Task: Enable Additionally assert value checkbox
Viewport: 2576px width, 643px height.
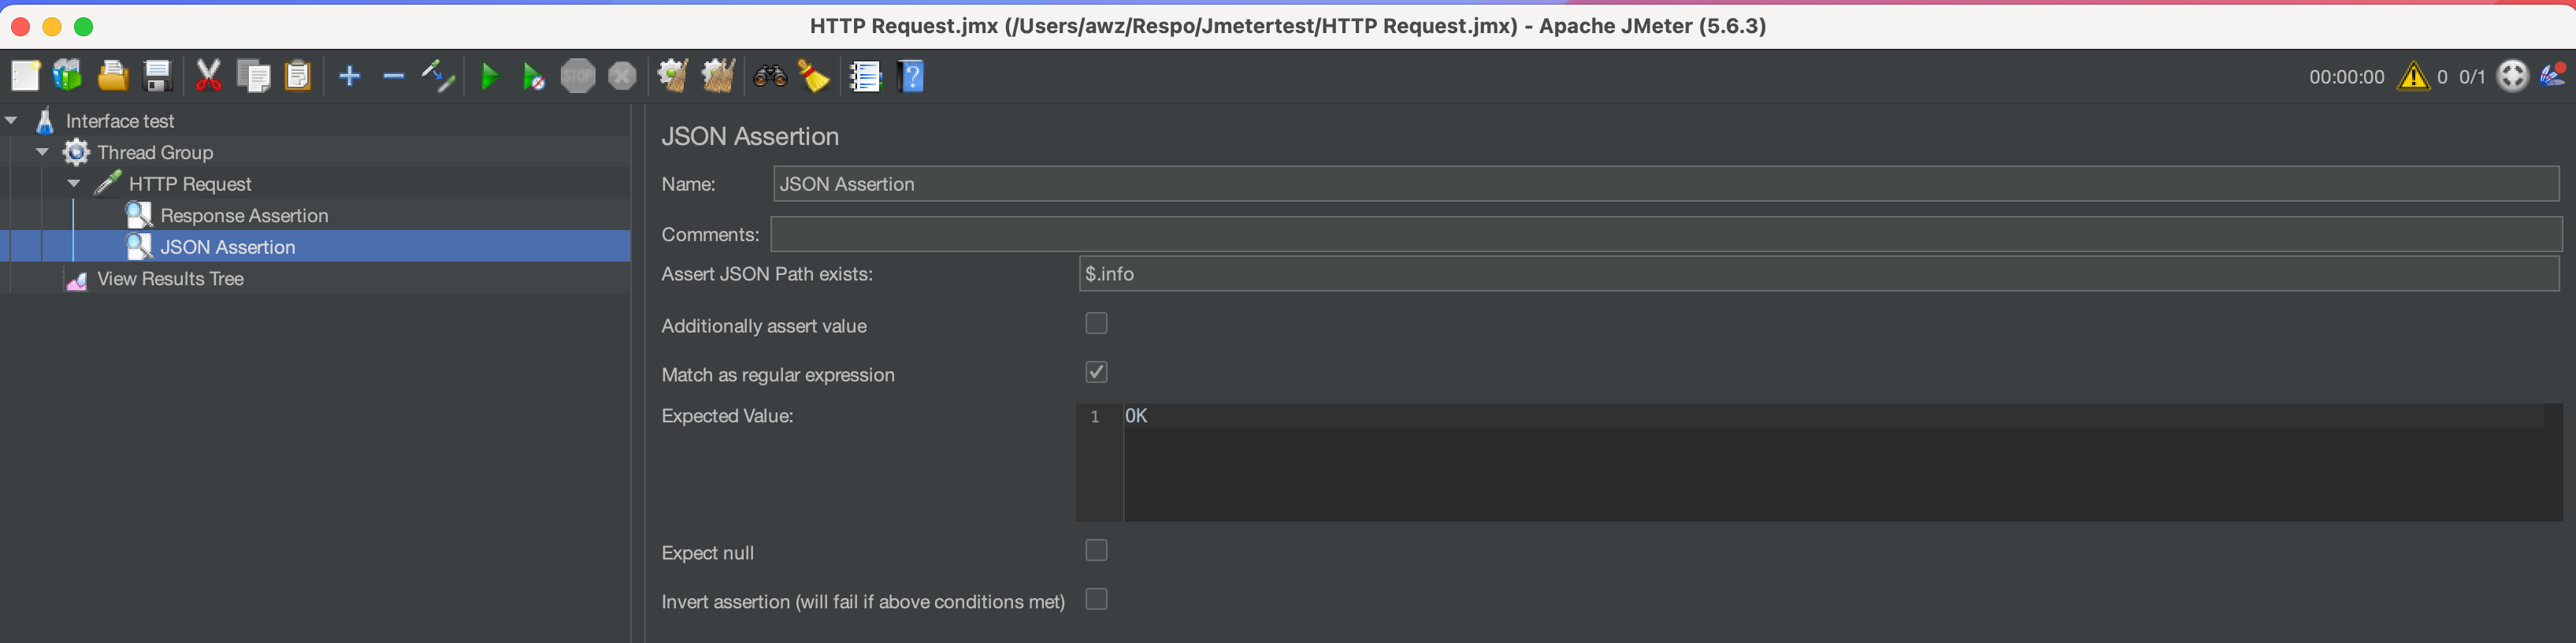Action: coord(1096,323)
